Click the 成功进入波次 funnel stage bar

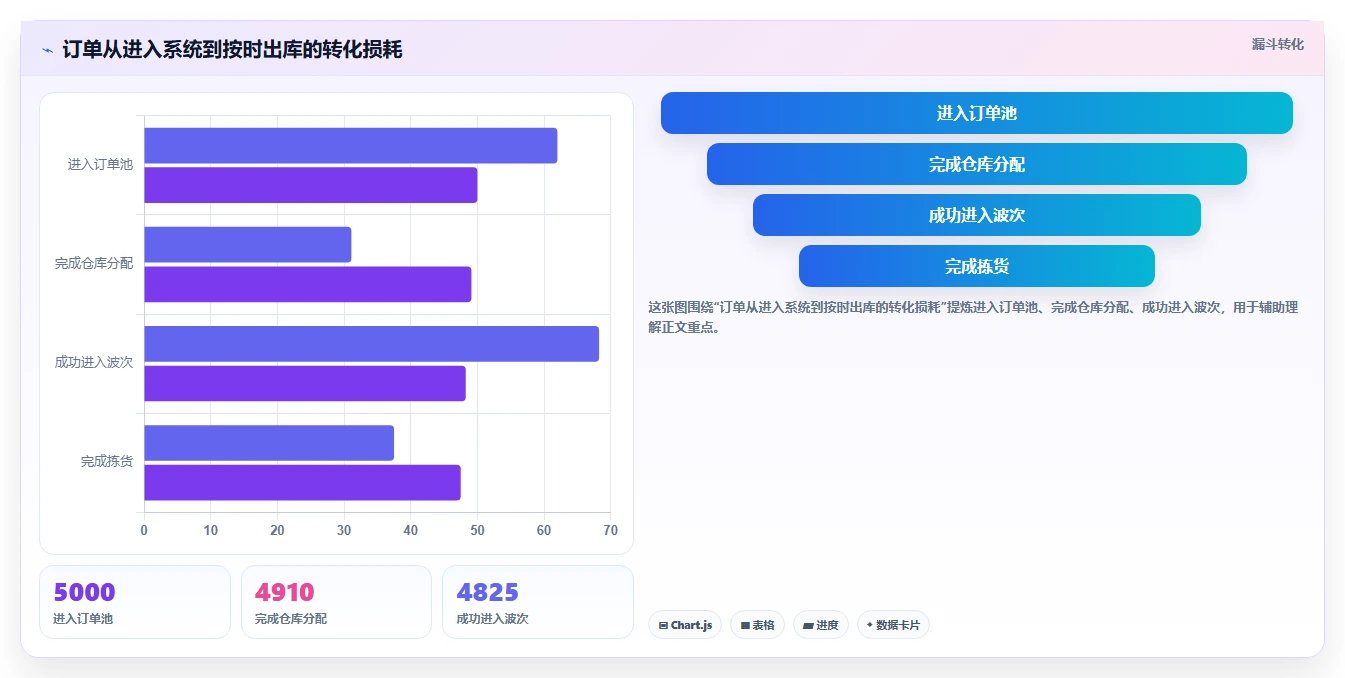pyautogui.click(x=976, y=215)
